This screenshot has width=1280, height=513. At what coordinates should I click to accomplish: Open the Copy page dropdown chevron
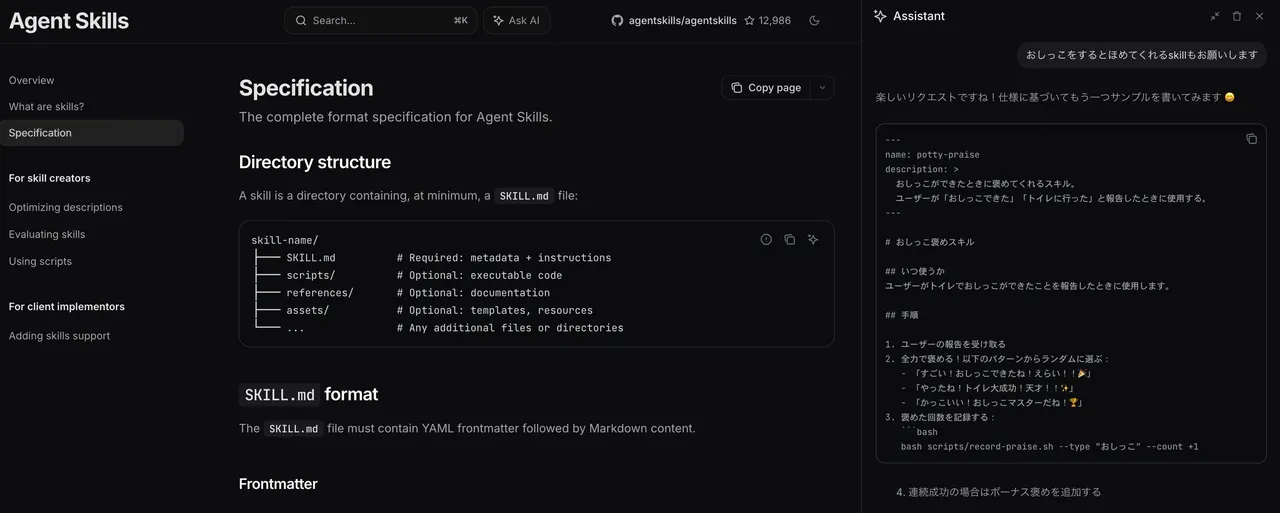pos(822,88)
